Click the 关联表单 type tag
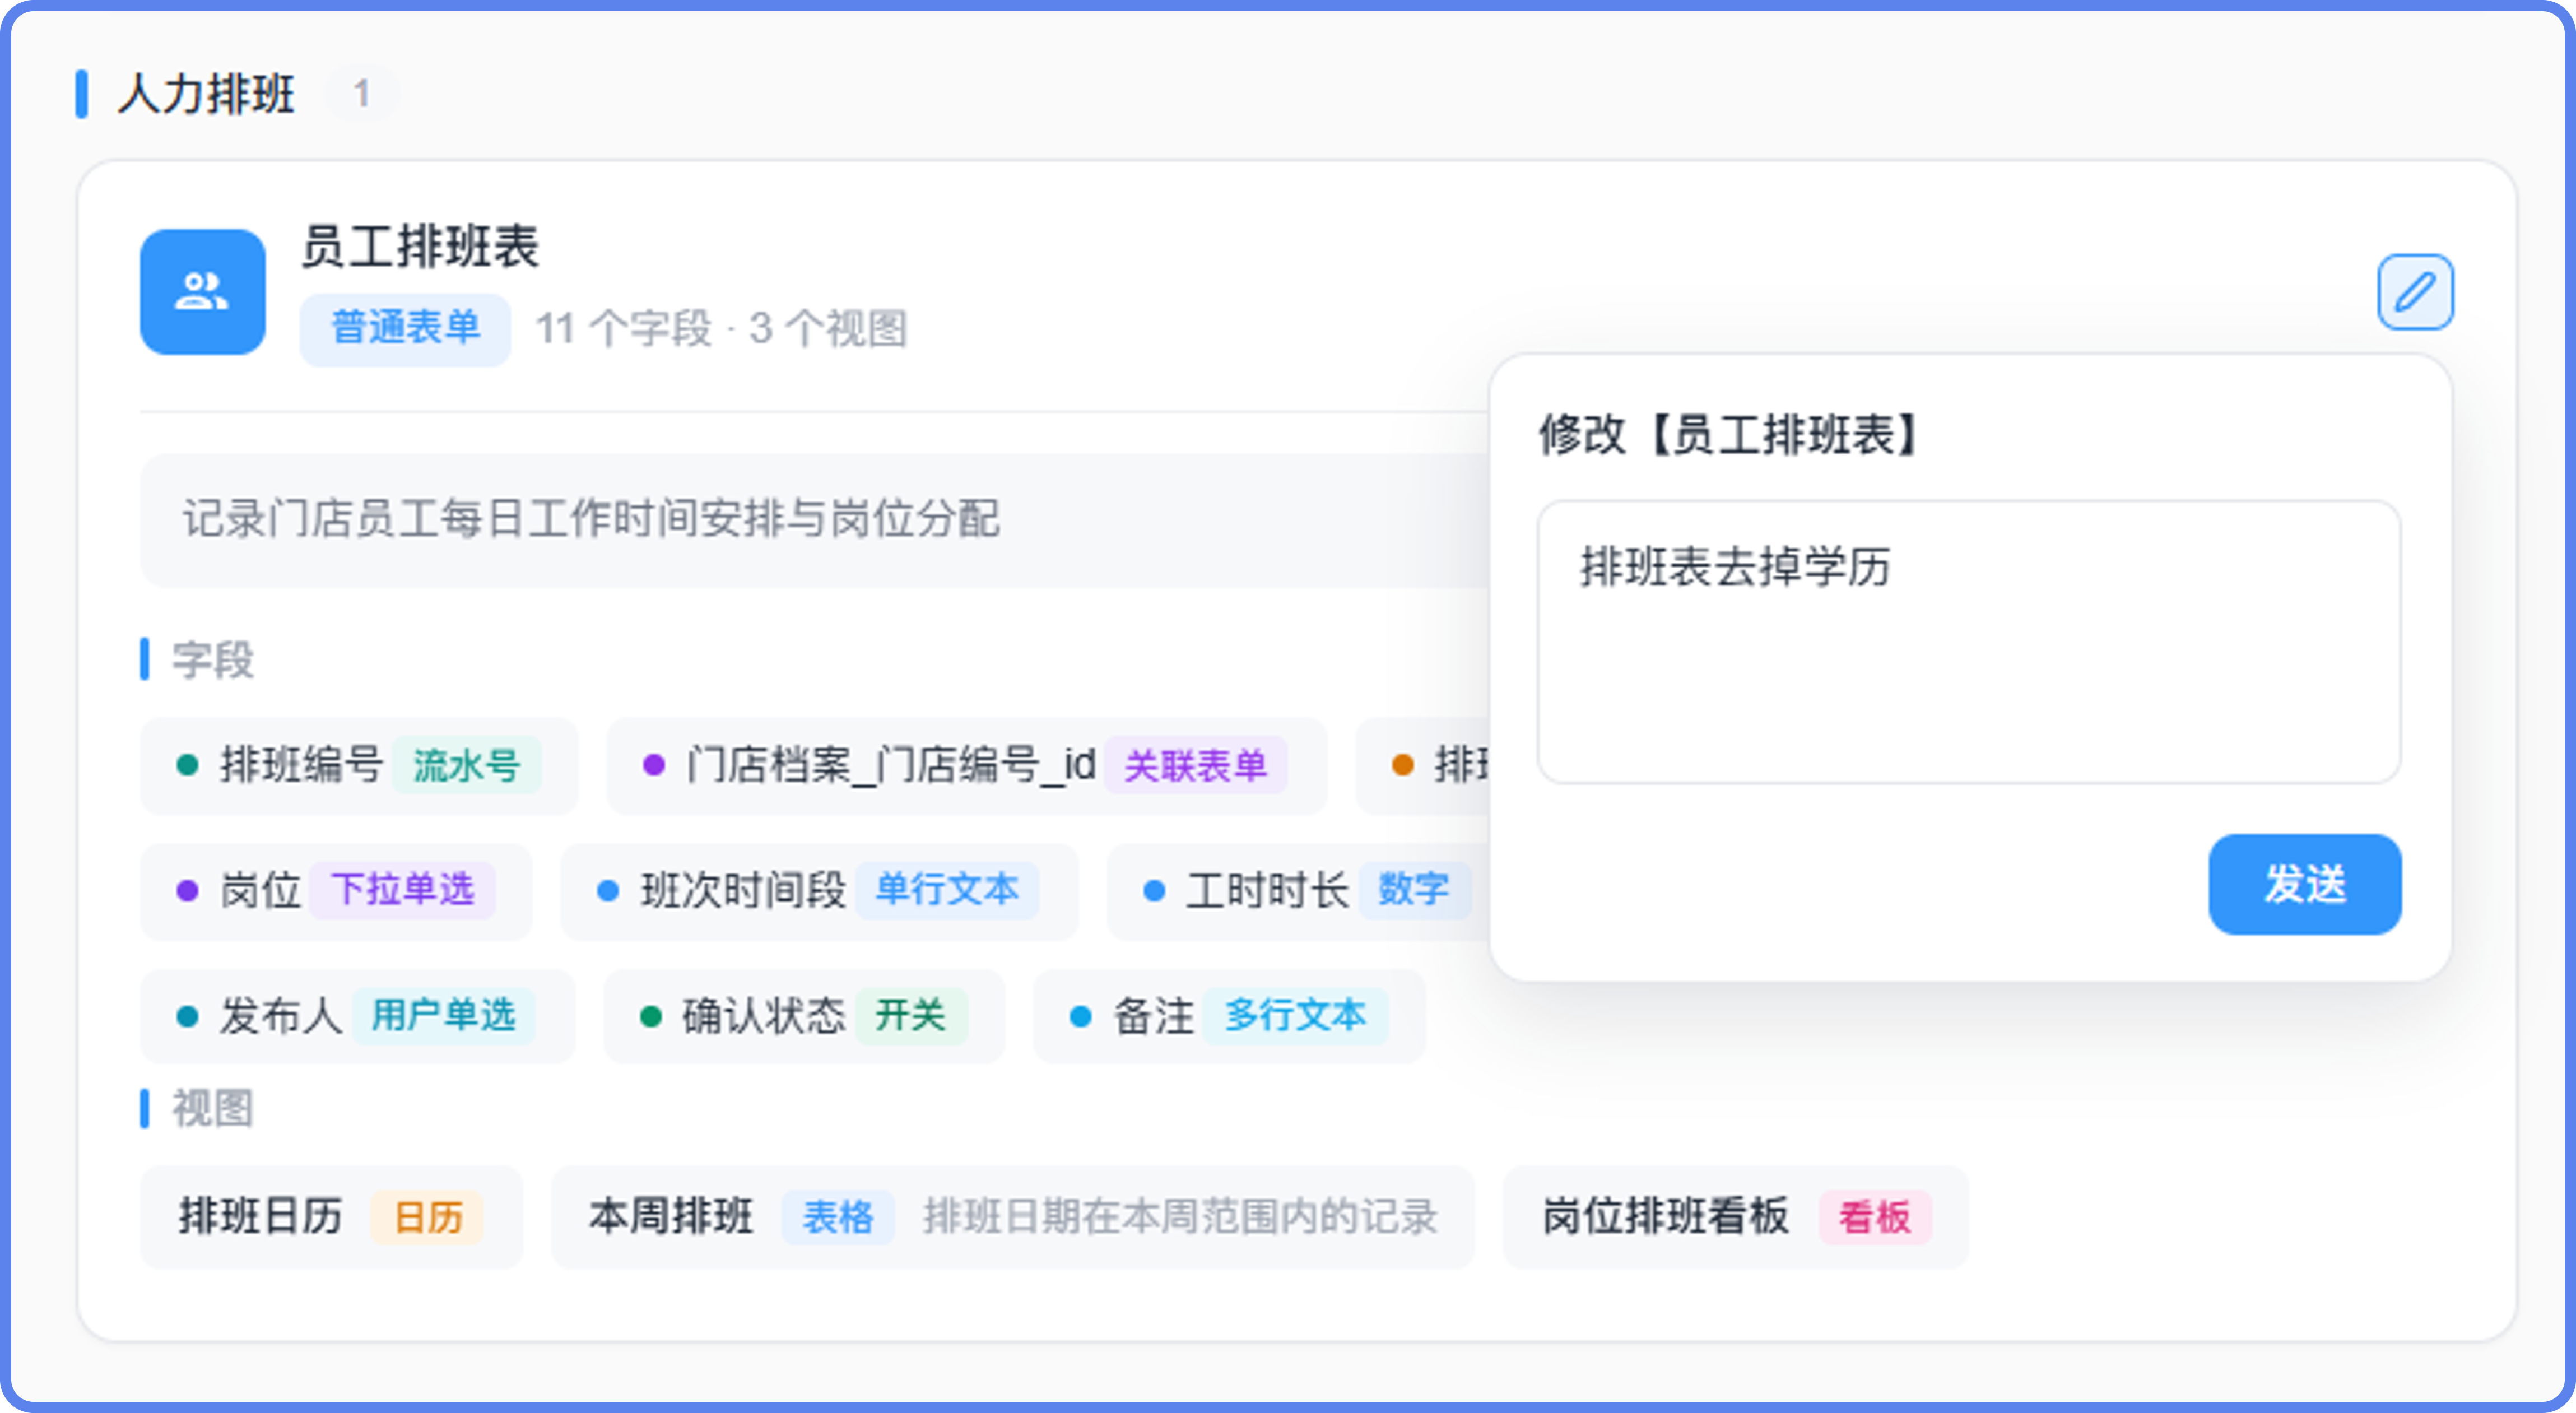This screenshot has width=2576, height=1413. coord(1195,766)
